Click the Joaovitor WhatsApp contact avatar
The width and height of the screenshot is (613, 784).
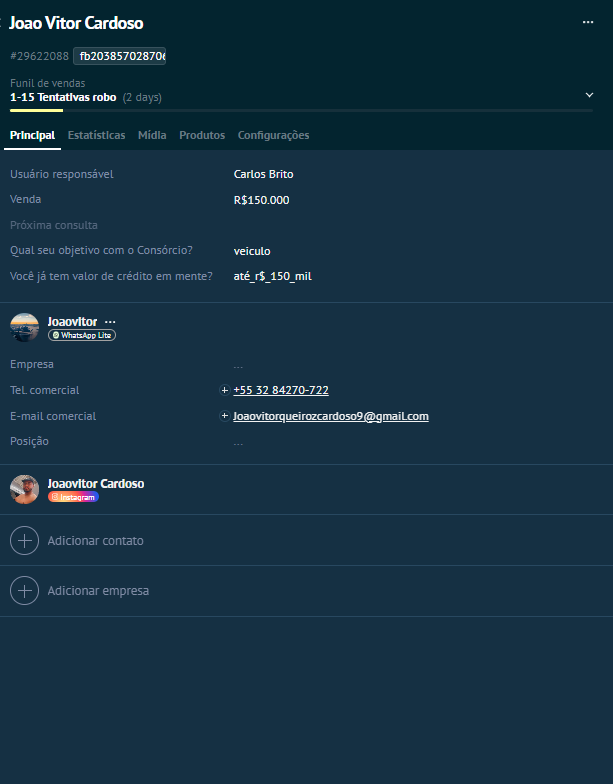24,327
